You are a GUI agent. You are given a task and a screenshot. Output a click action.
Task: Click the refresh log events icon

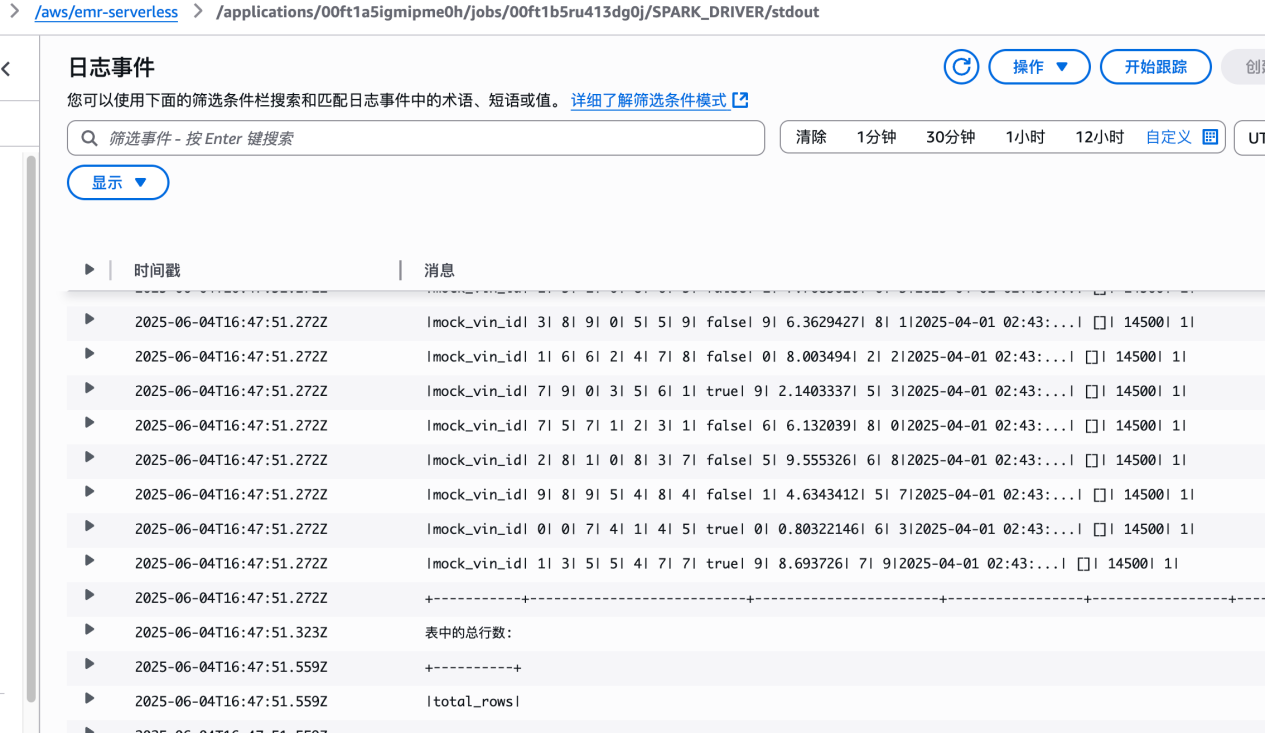961,67
